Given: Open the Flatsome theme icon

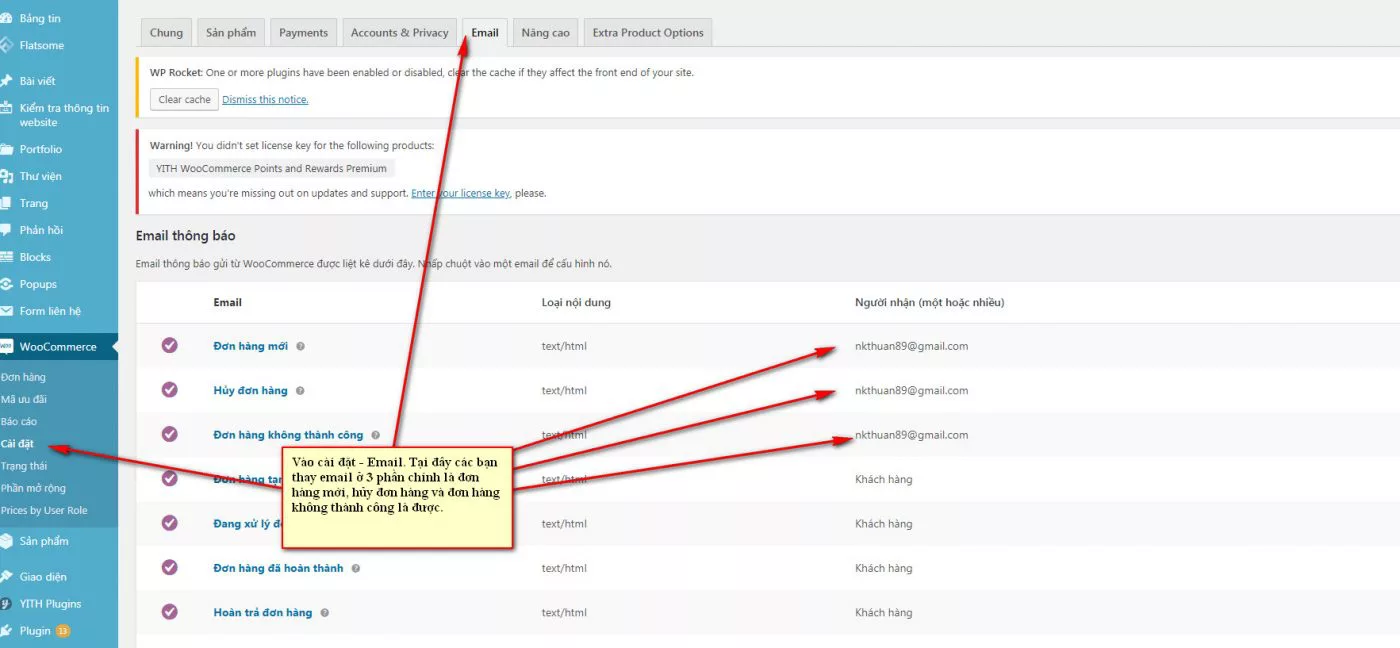Looking at the screenshot, I should pos(10,45).
